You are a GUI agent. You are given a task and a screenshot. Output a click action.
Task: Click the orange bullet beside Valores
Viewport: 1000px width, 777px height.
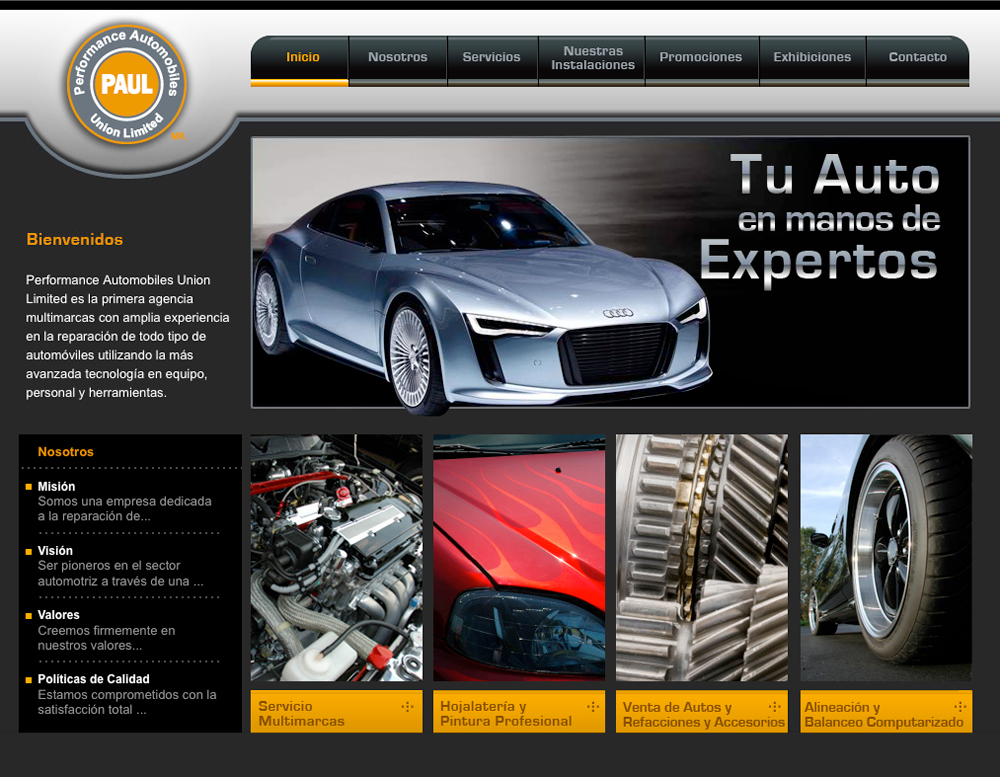pyautogui.click(x=29, y=616)
